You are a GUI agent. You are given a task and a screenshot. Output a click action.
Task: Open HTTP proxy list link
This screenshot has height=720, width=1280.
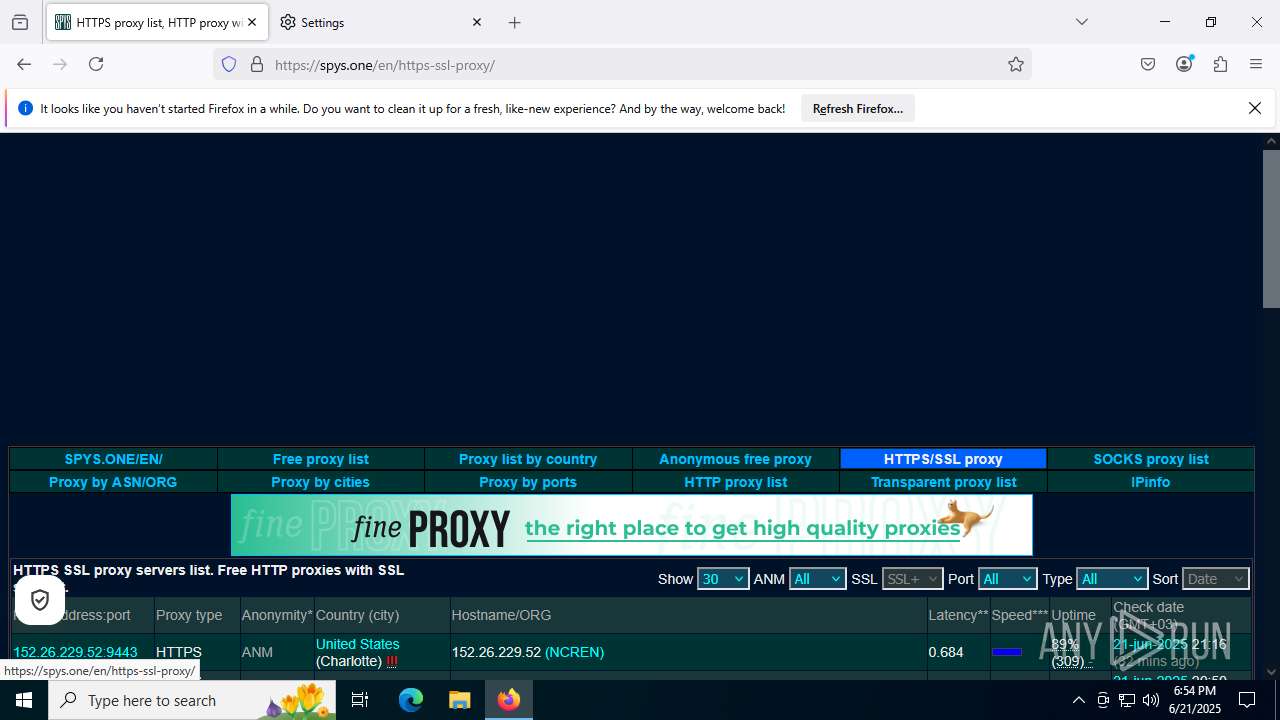click(735, 482)
